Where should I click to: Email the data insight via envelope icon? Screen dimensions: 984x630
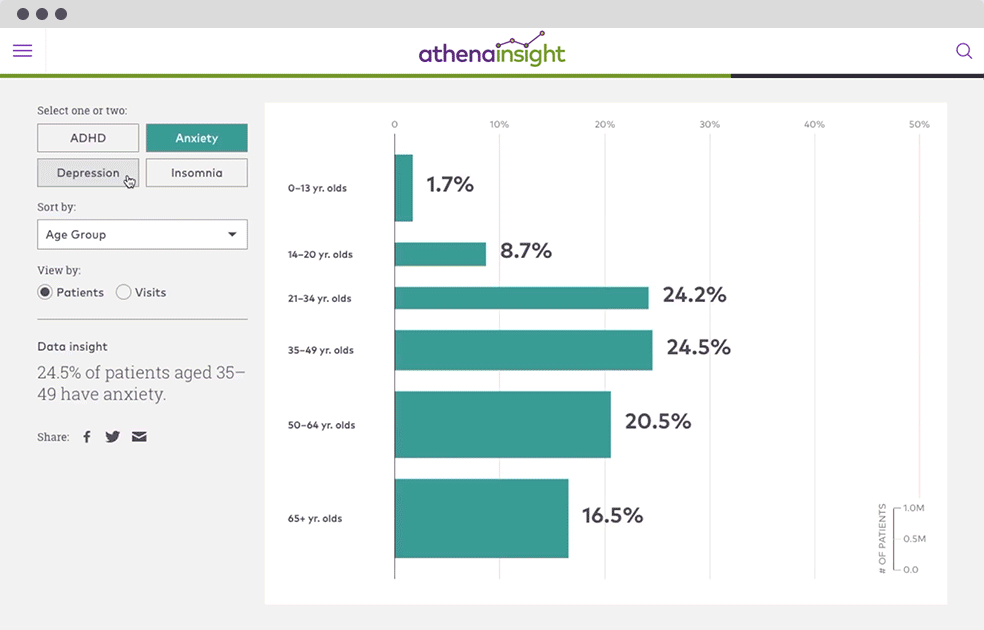tap(139, 436)
